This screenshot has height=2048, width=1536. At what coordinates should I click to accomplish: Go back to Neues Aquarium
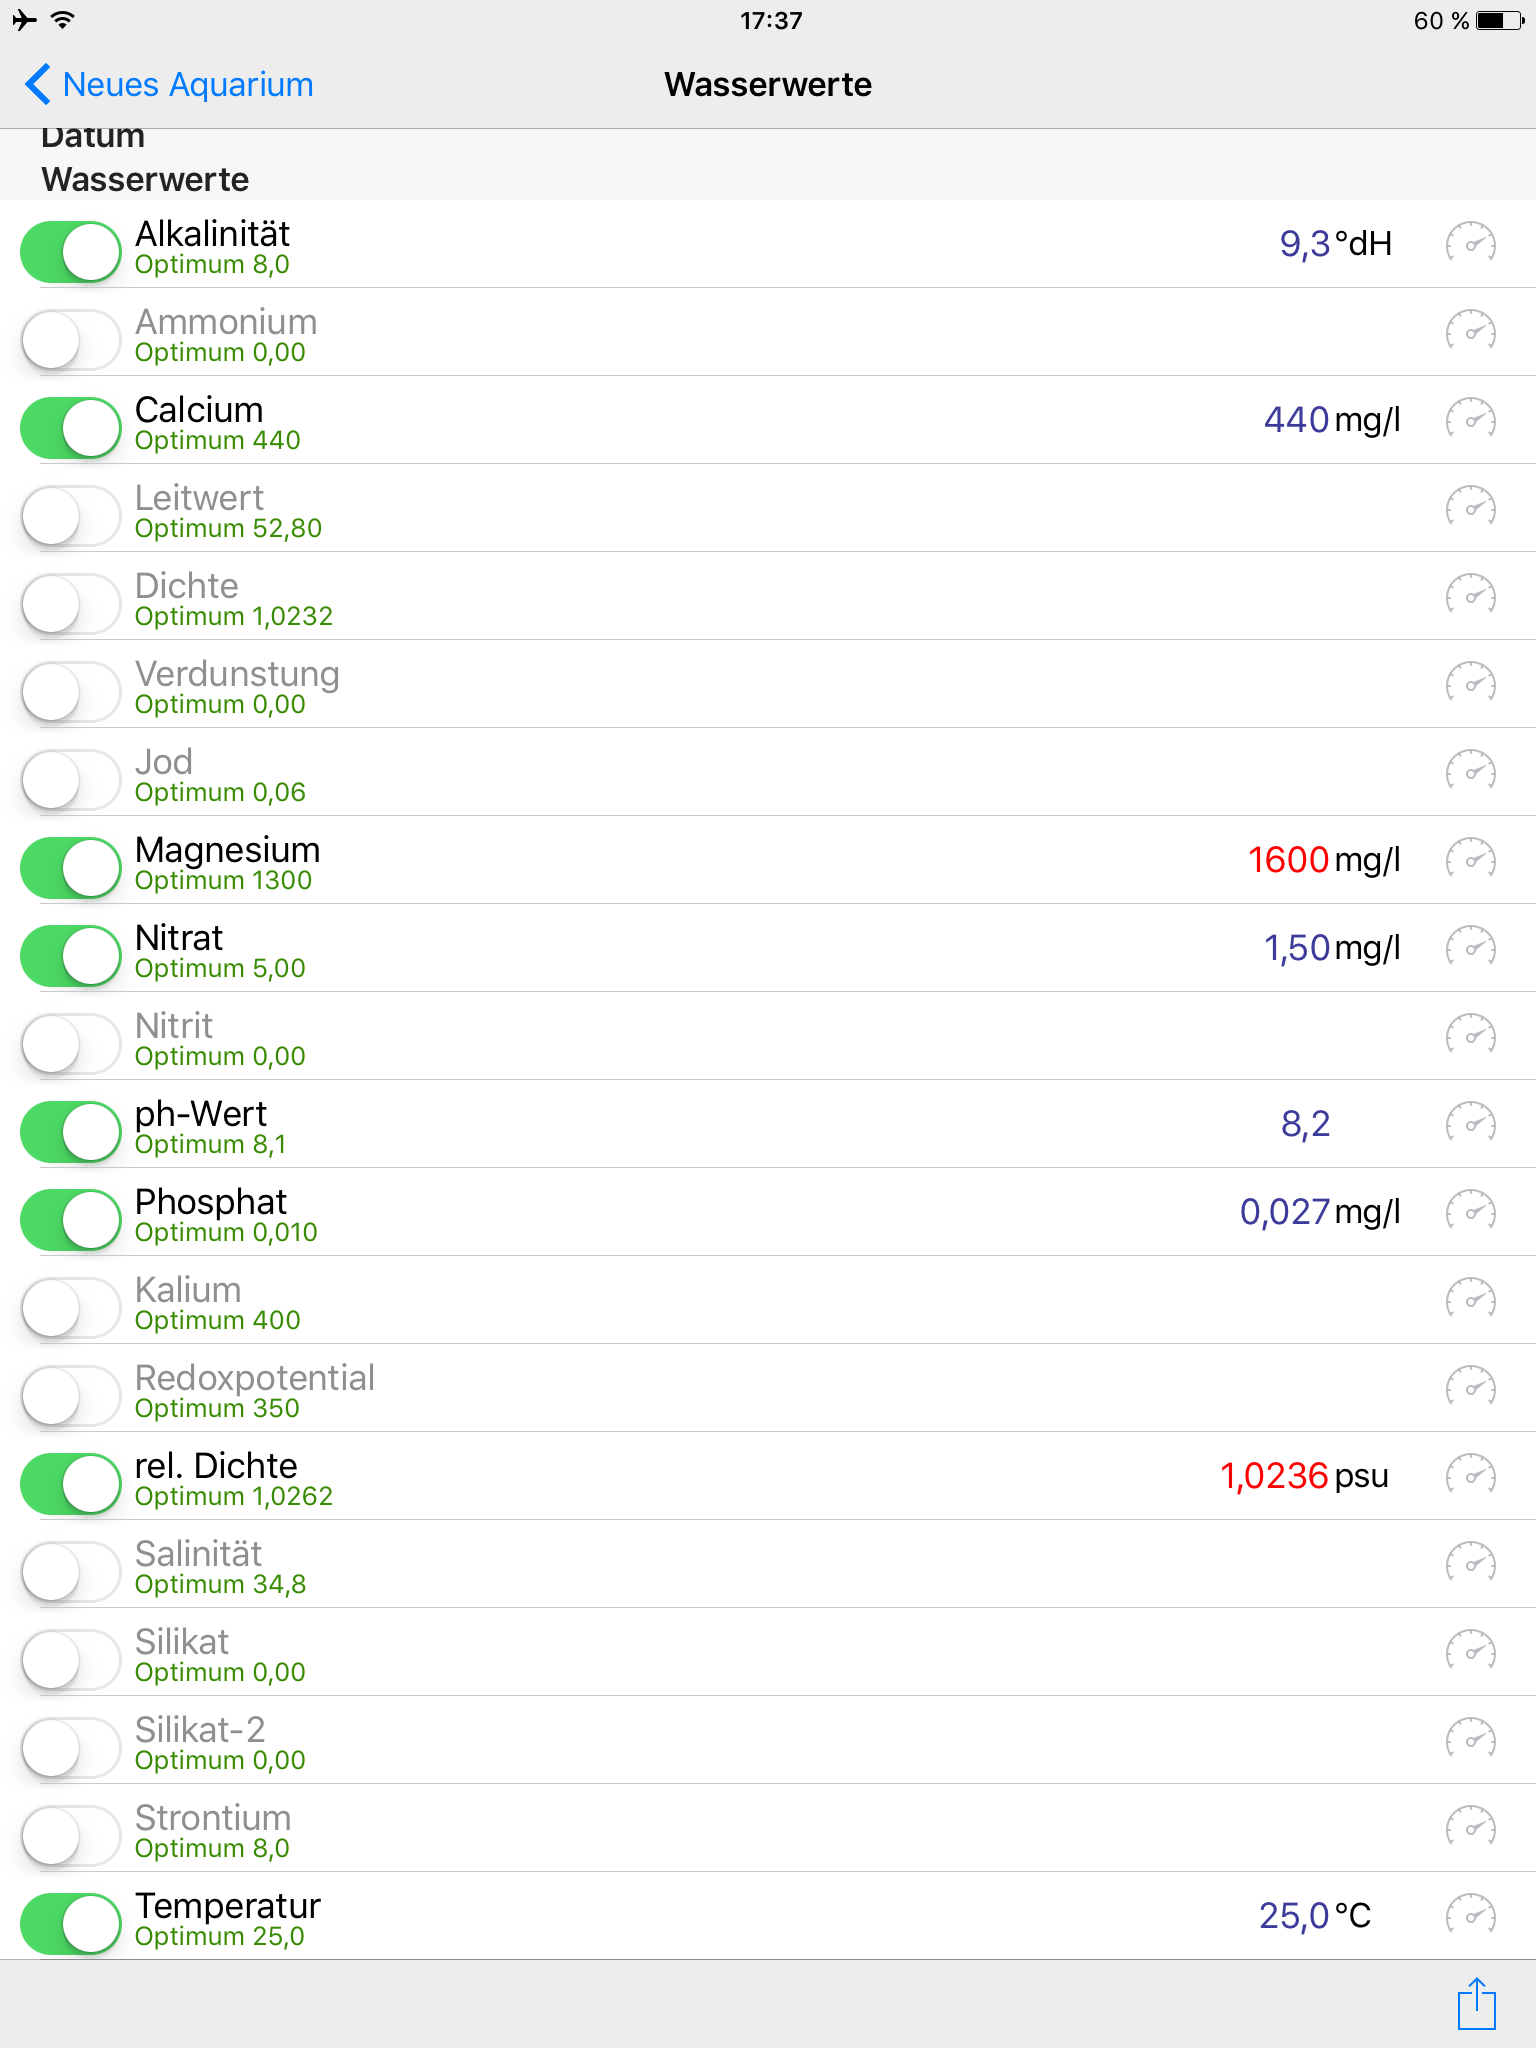click(187, 85)
